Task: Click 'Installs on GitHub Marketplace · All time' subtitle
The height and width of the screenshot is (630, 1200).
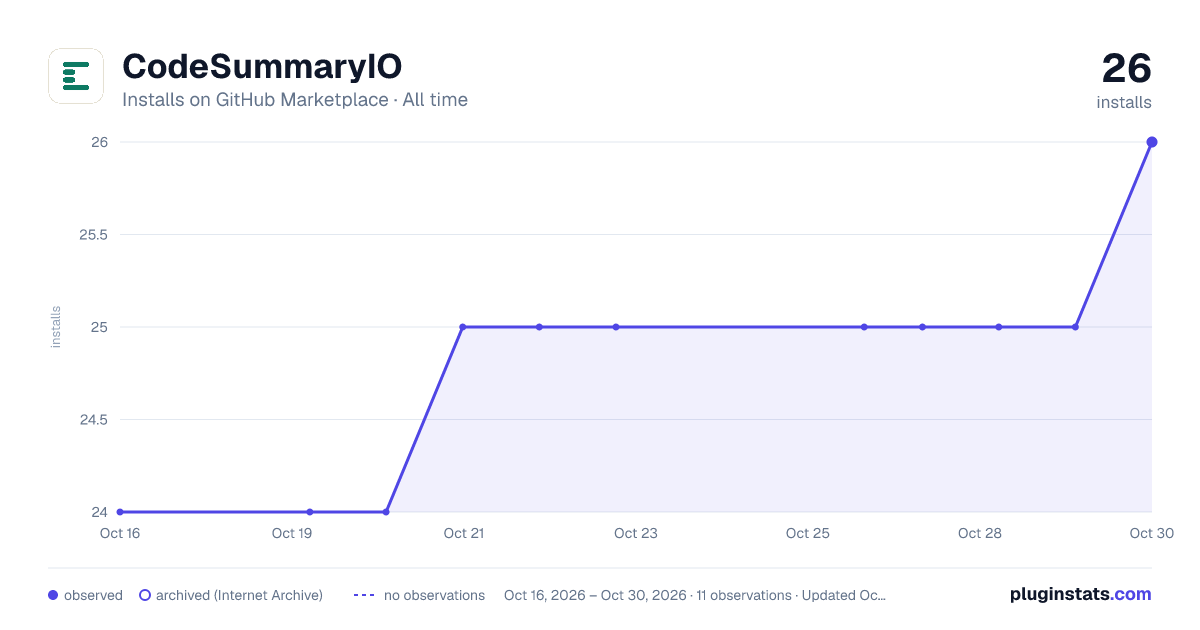Action: [x=295, y=100]
